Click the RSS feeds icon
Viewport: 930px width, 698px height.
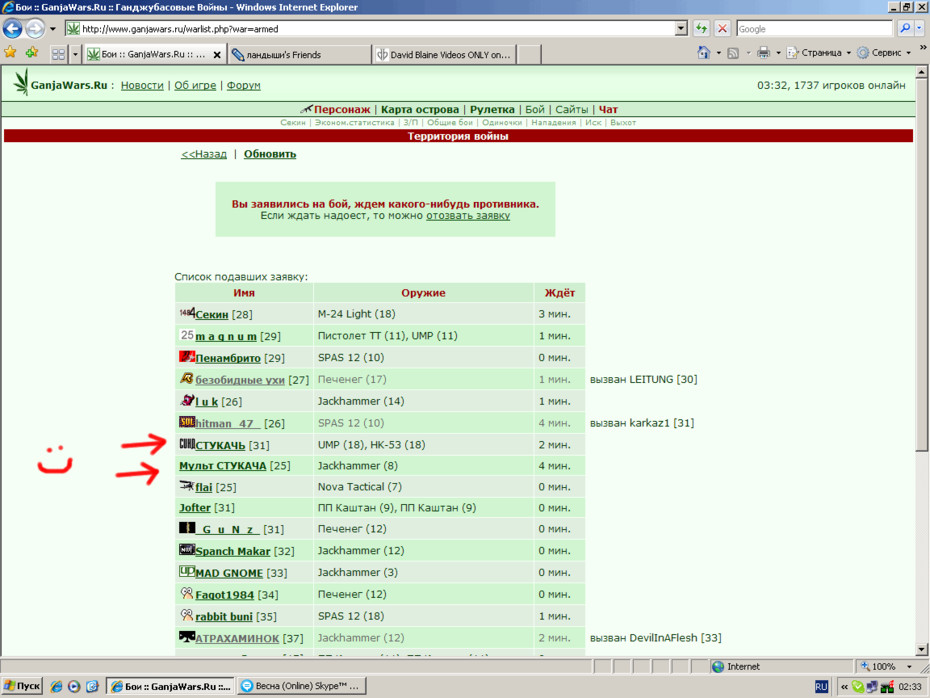coord(733,53)
